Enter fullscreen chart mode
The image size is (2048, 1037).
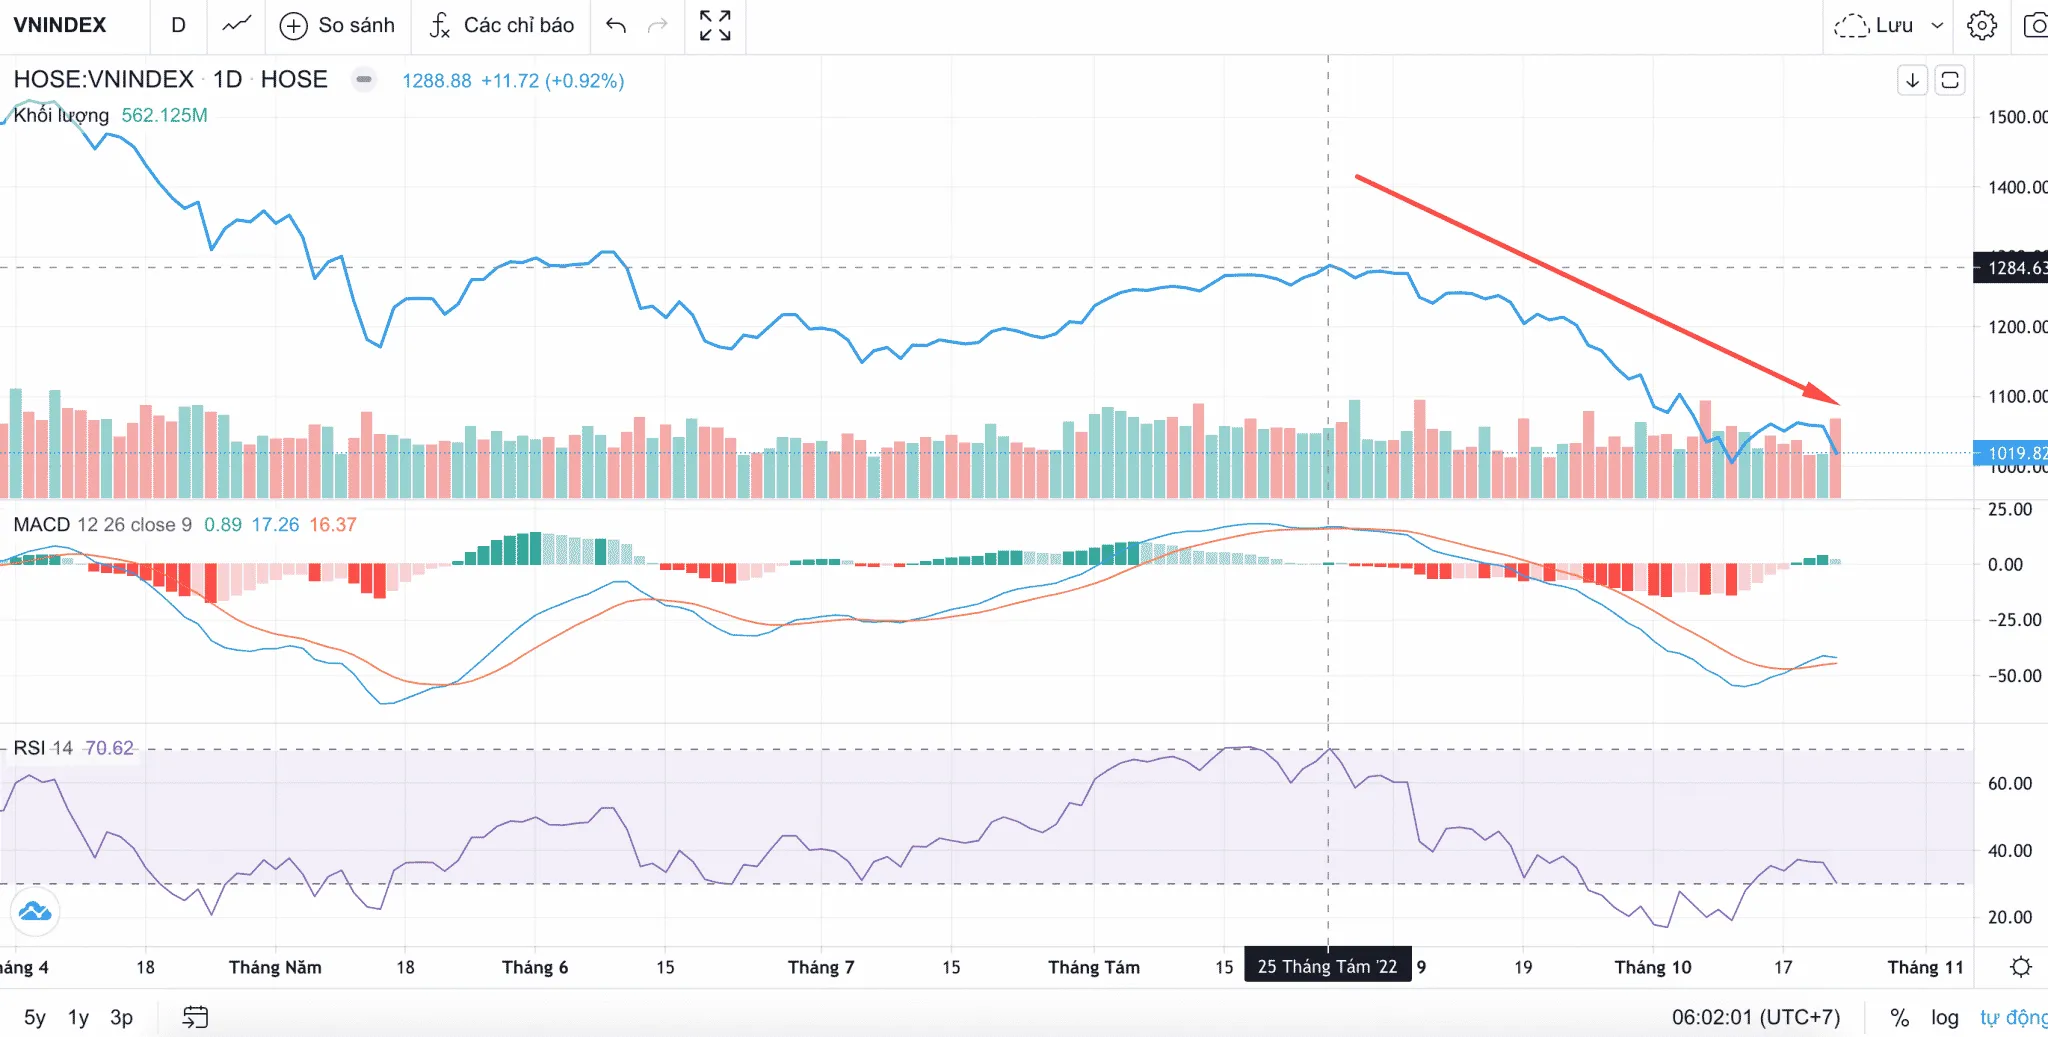(x=715, y=25)
